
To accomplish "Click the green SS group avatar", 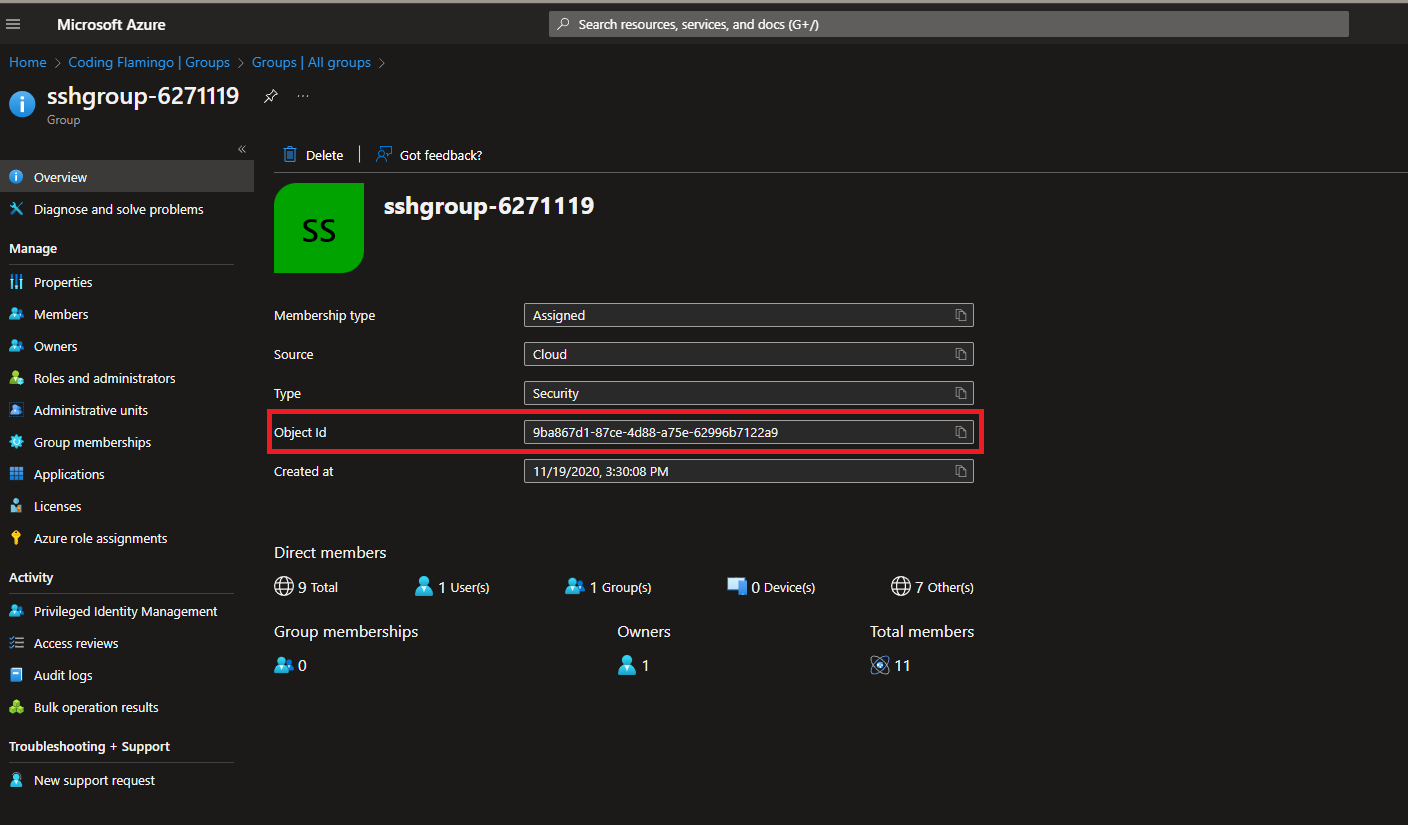I will coord(319,228).
